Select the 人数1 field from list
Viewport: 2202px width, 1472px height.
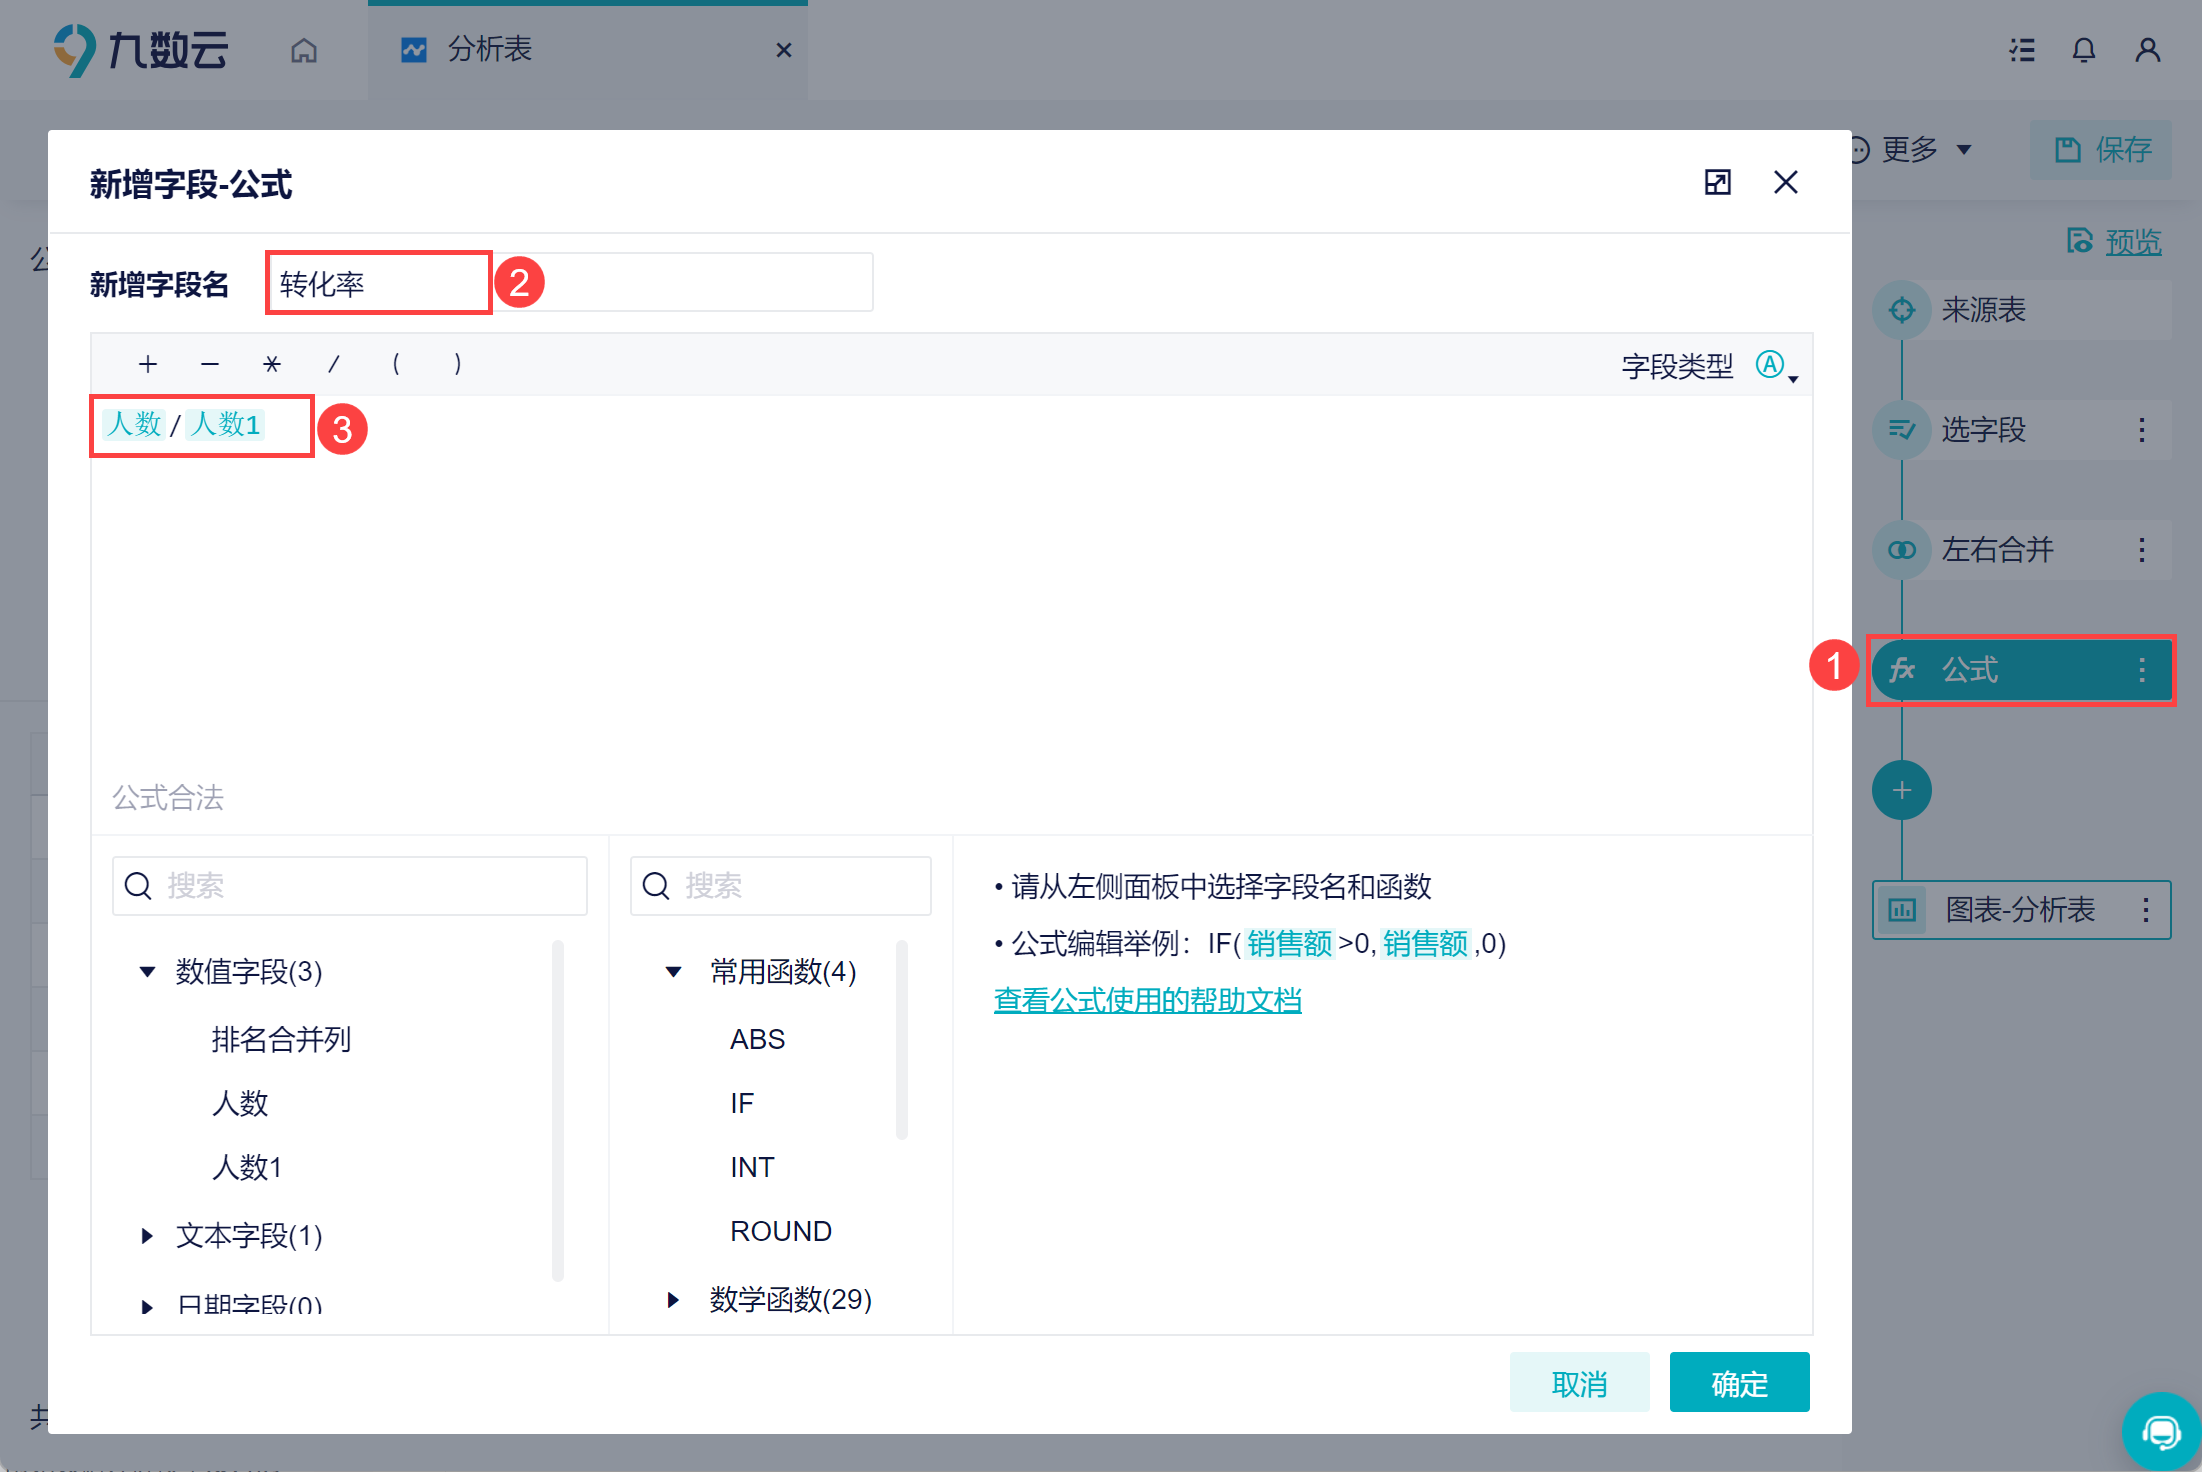247,1167
